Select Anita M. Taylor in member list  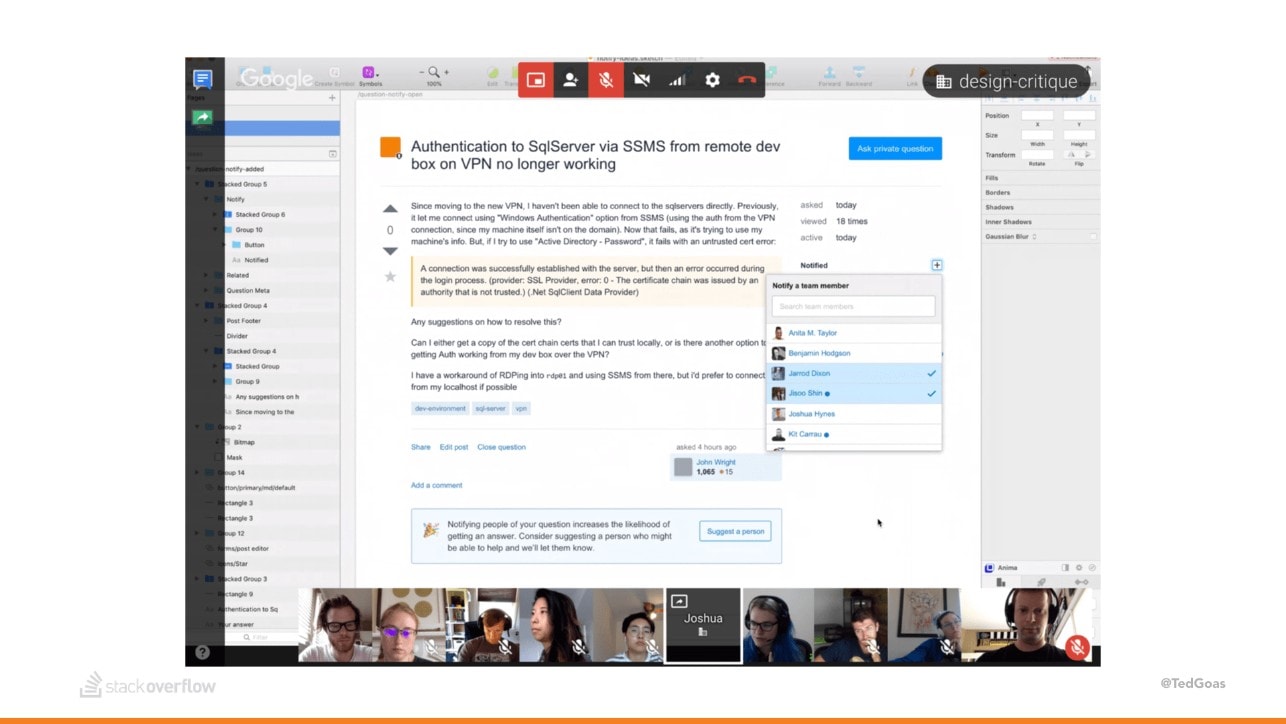pos(854,333)
